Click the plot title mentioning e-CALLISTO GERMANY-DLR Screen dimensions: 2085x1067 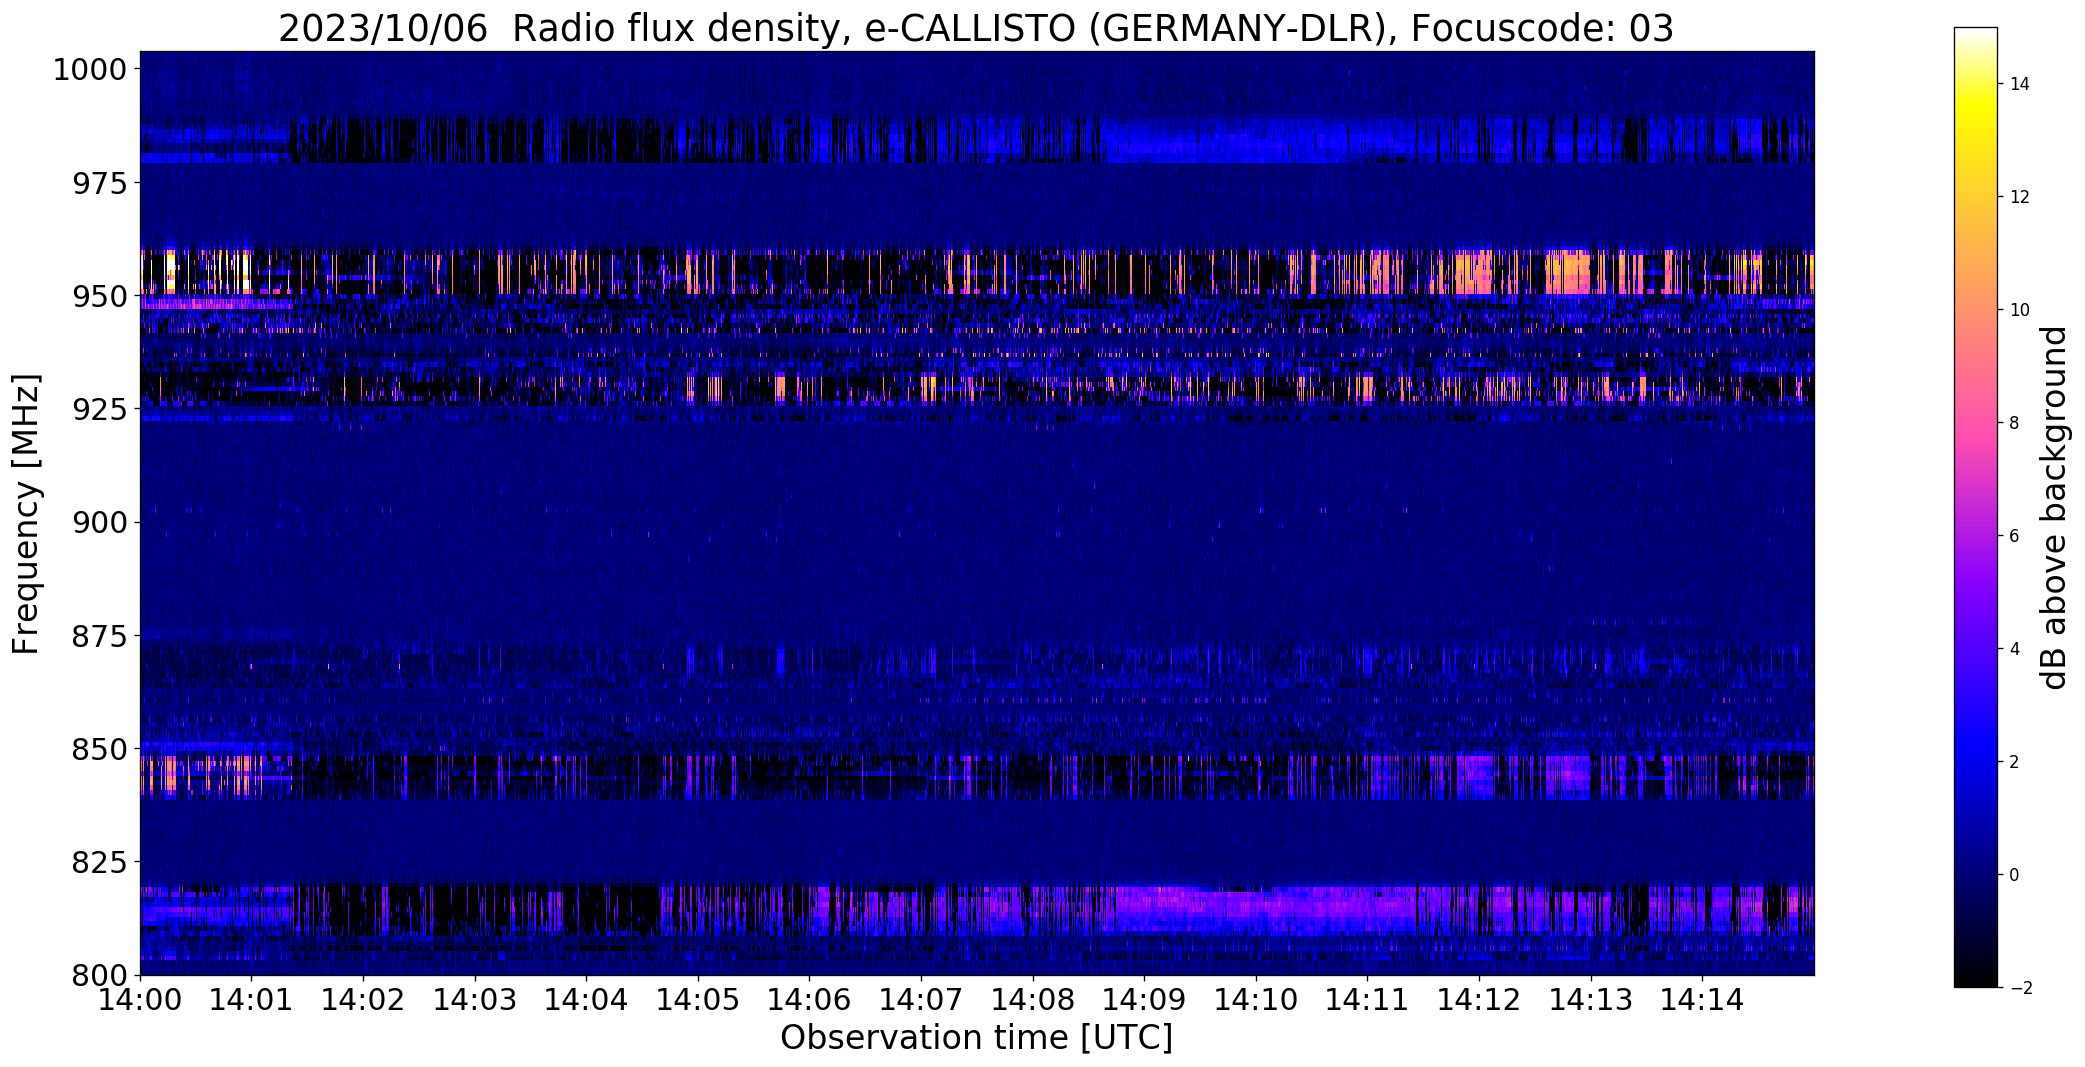pyautogui.click(x=975, y=28)
